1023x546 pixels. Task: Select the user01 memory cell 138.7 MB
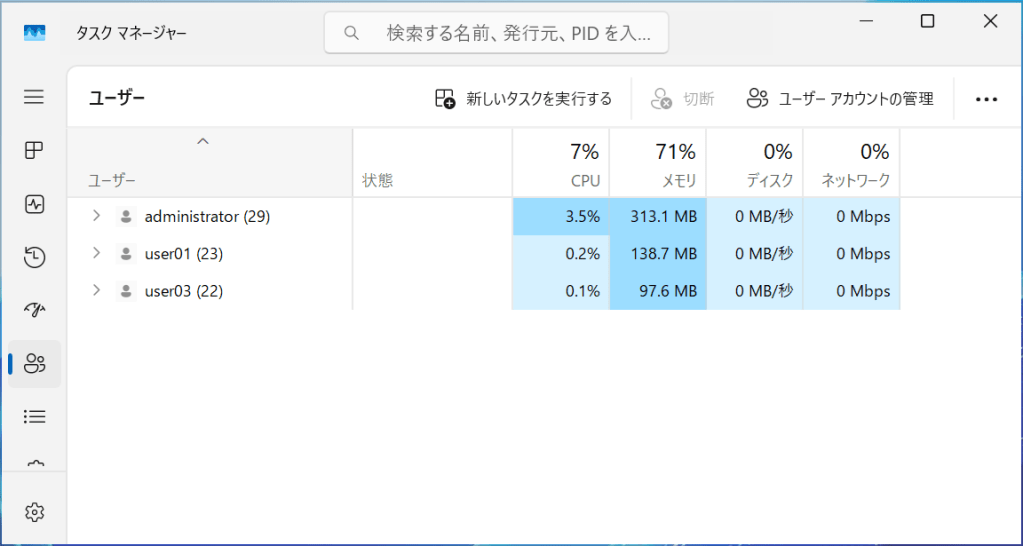pos(657,254)
